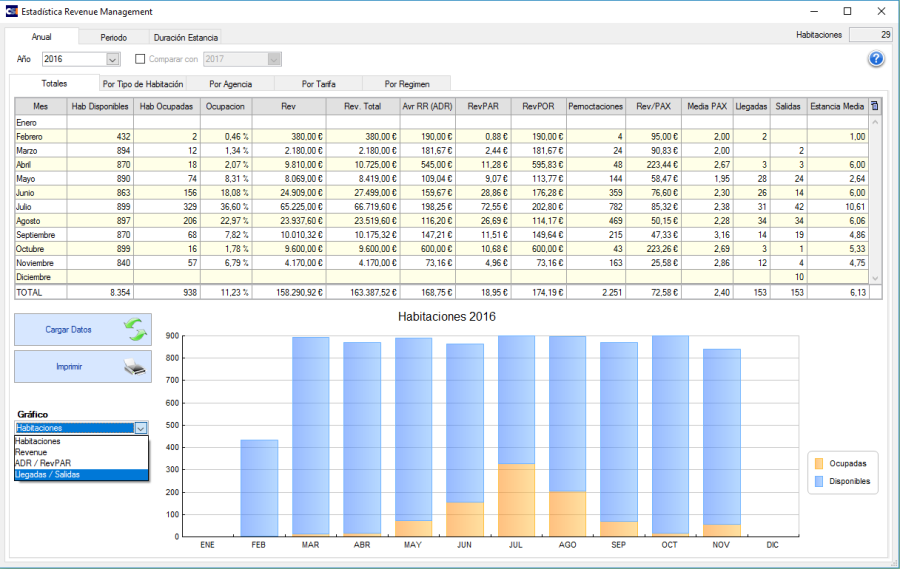
Task: Switch to the Periodo tab
Action: pyautogui.click(x=114, y=37)
